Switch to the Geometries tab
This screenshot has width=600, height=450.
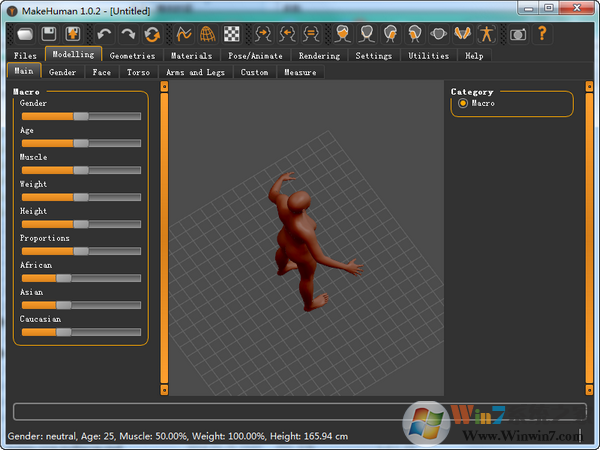[x=133, y=56]
